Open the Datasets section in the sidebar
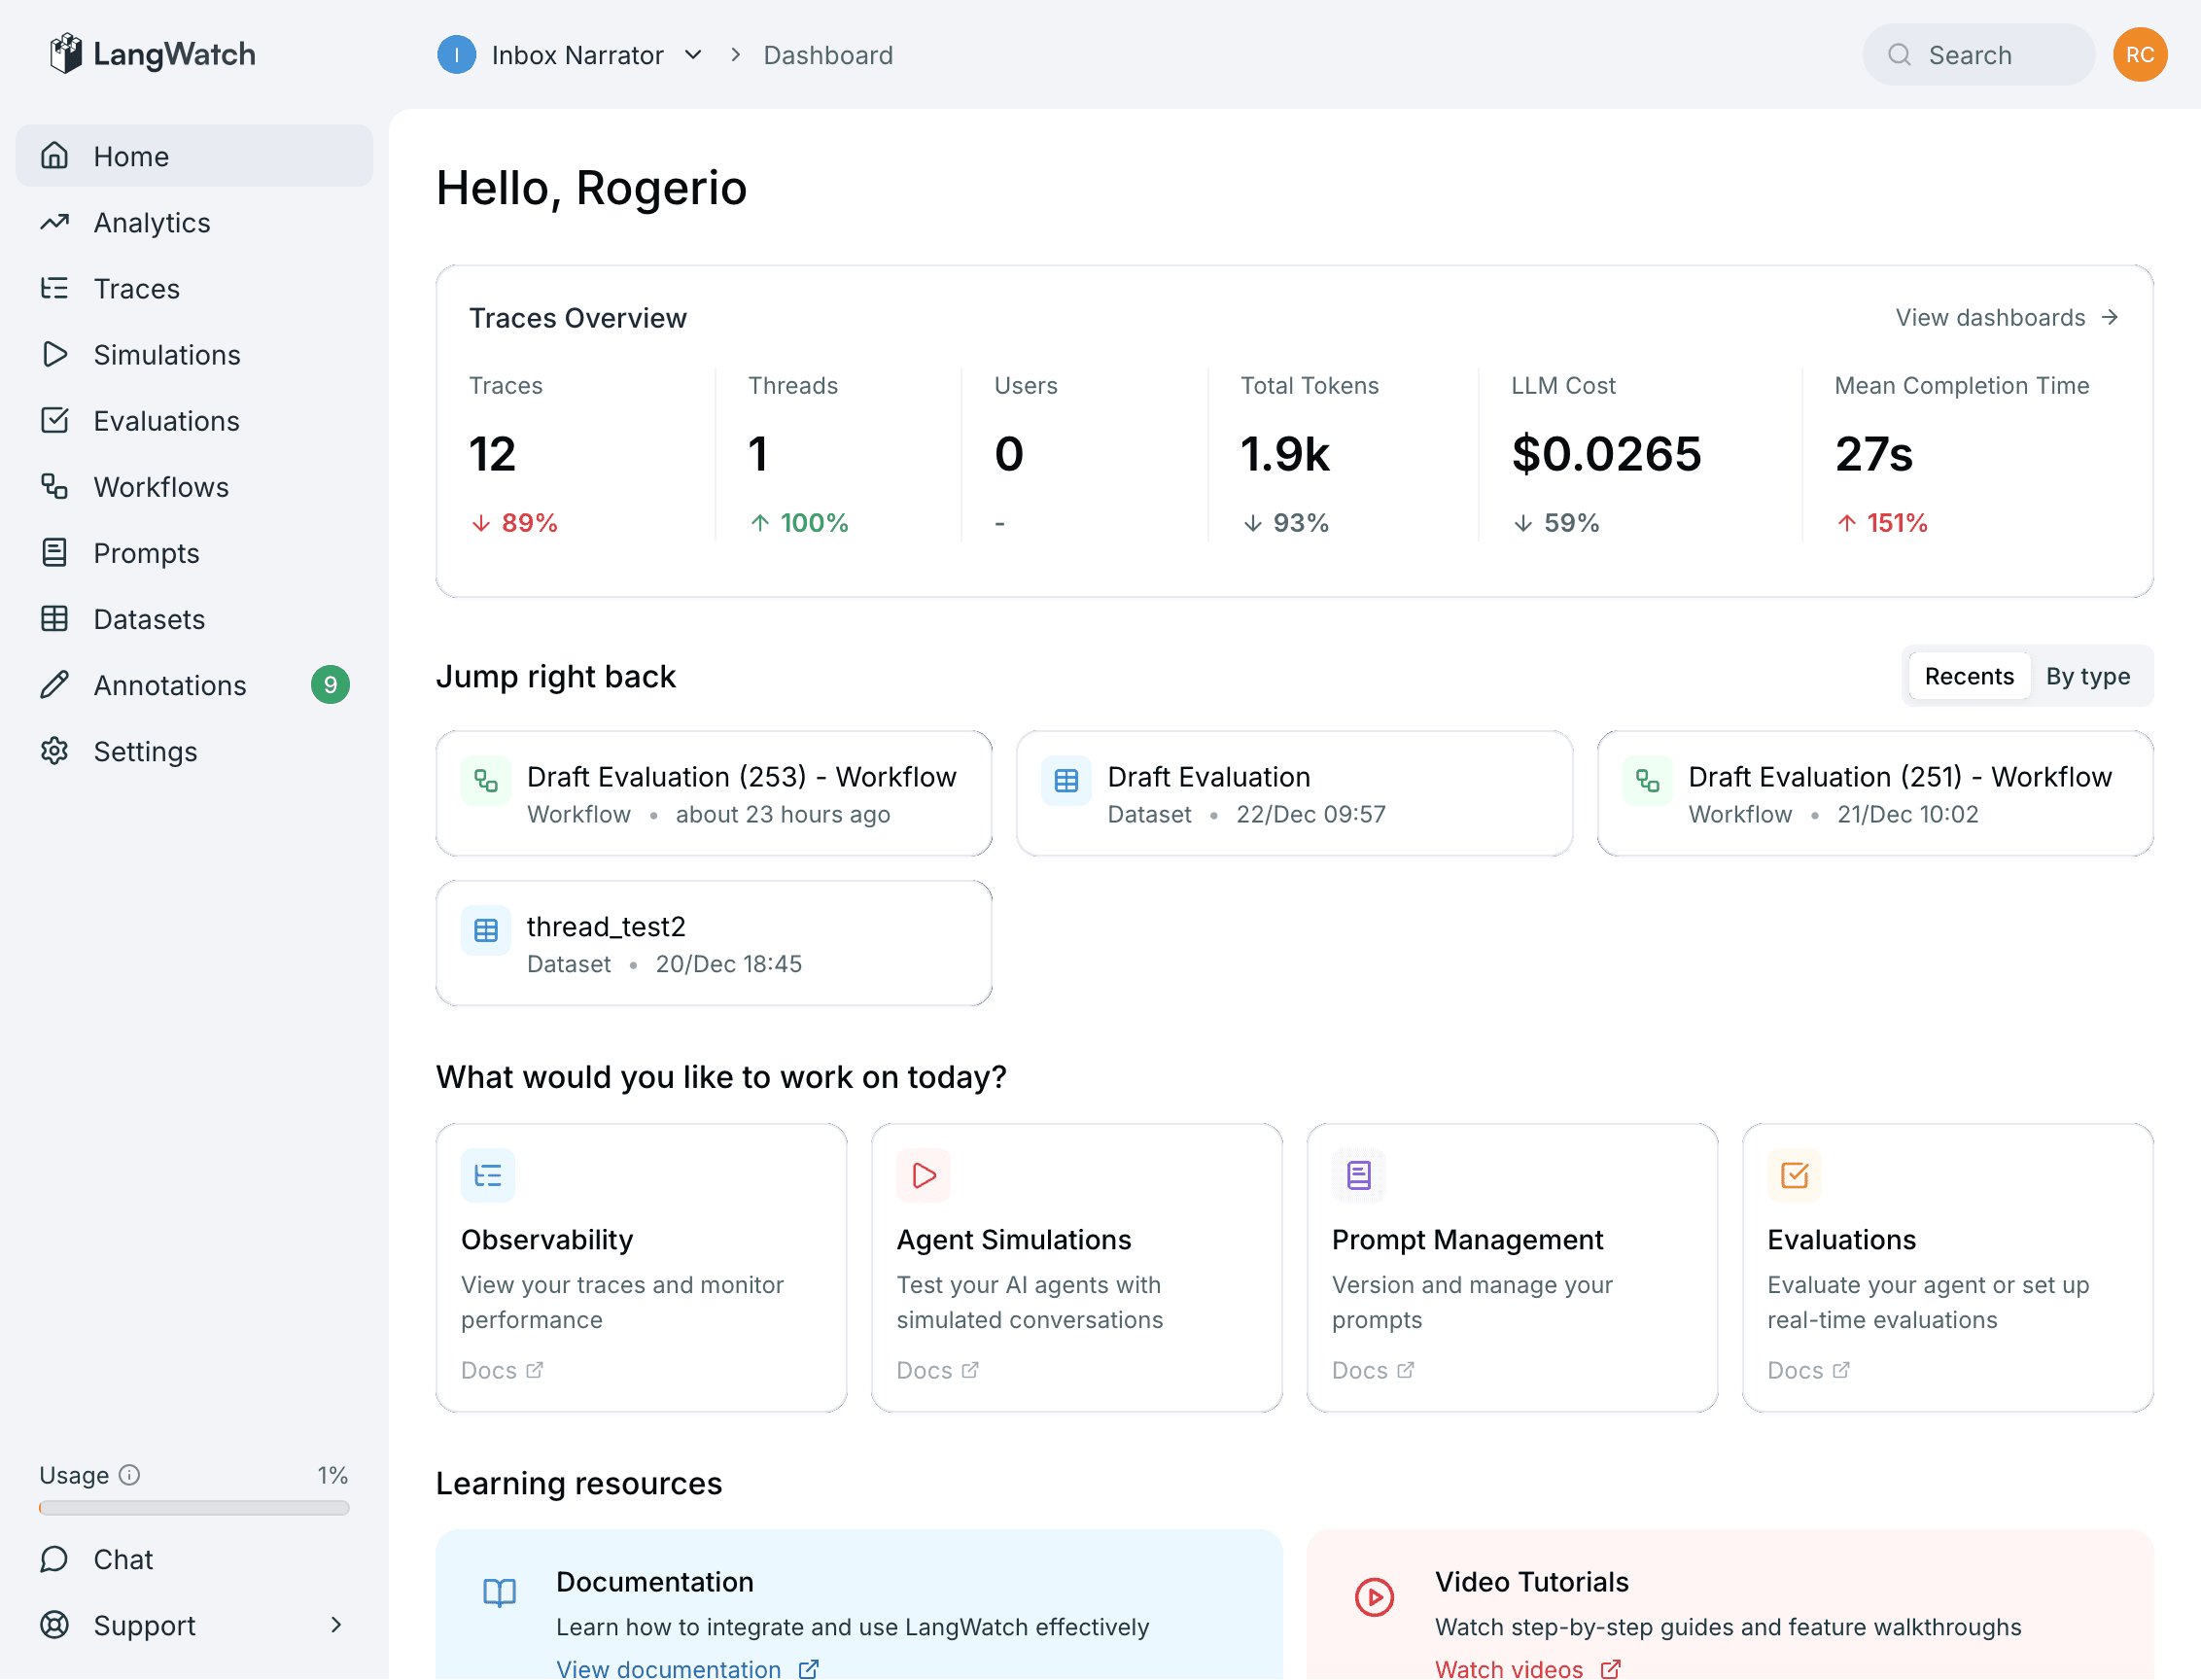Viewport: 2201px width, 1680px height. 149,619
